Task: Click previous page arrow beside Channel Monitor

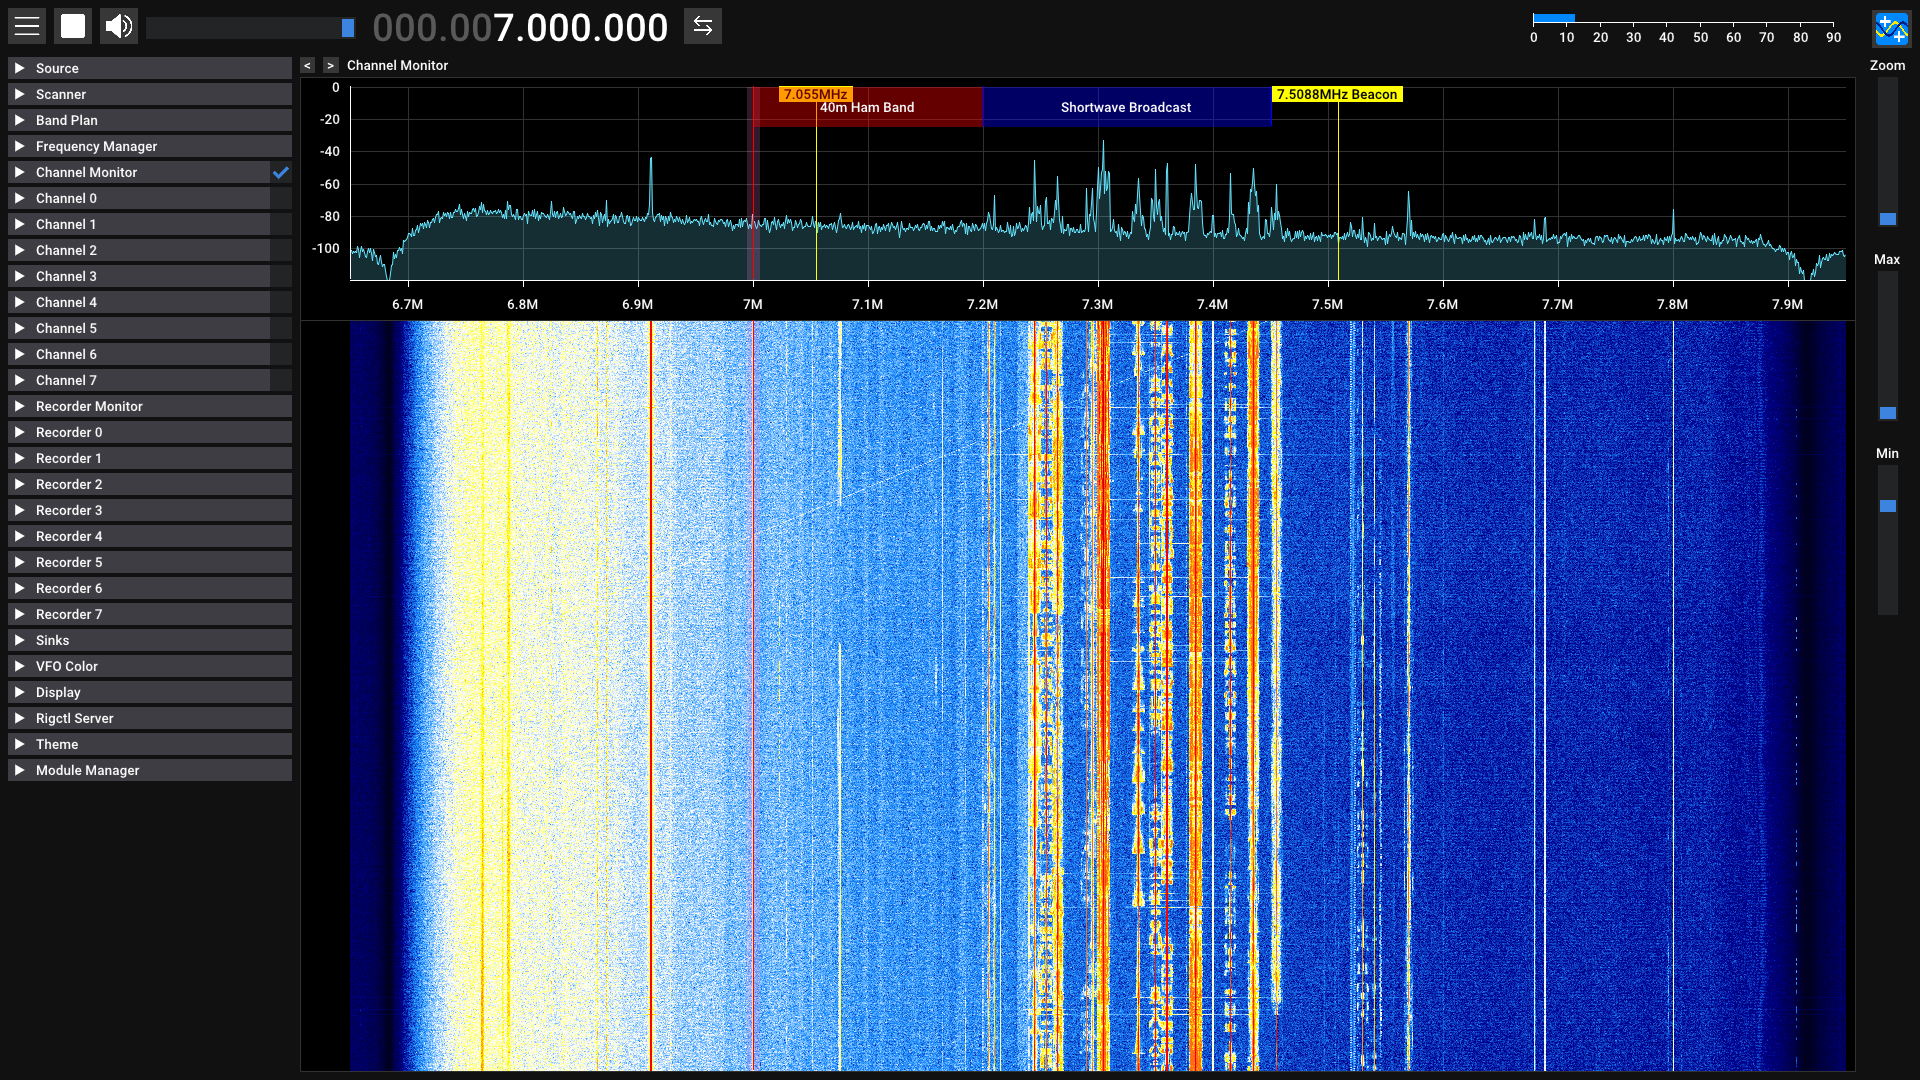Action: [x=308, y=65]
